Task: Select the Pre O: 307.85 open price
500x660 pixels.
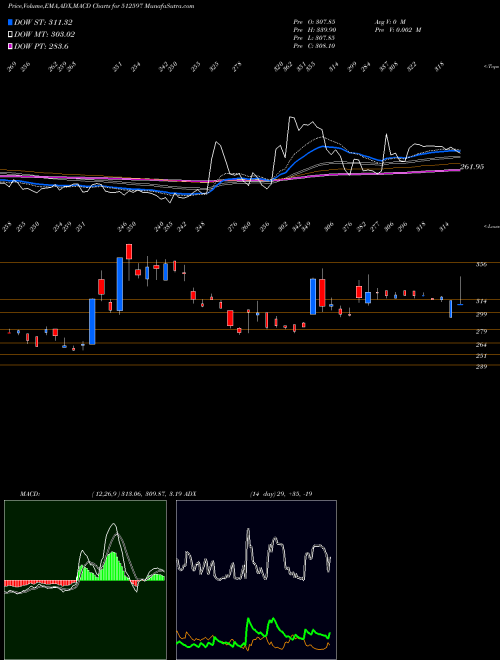Action: (314, 21)
